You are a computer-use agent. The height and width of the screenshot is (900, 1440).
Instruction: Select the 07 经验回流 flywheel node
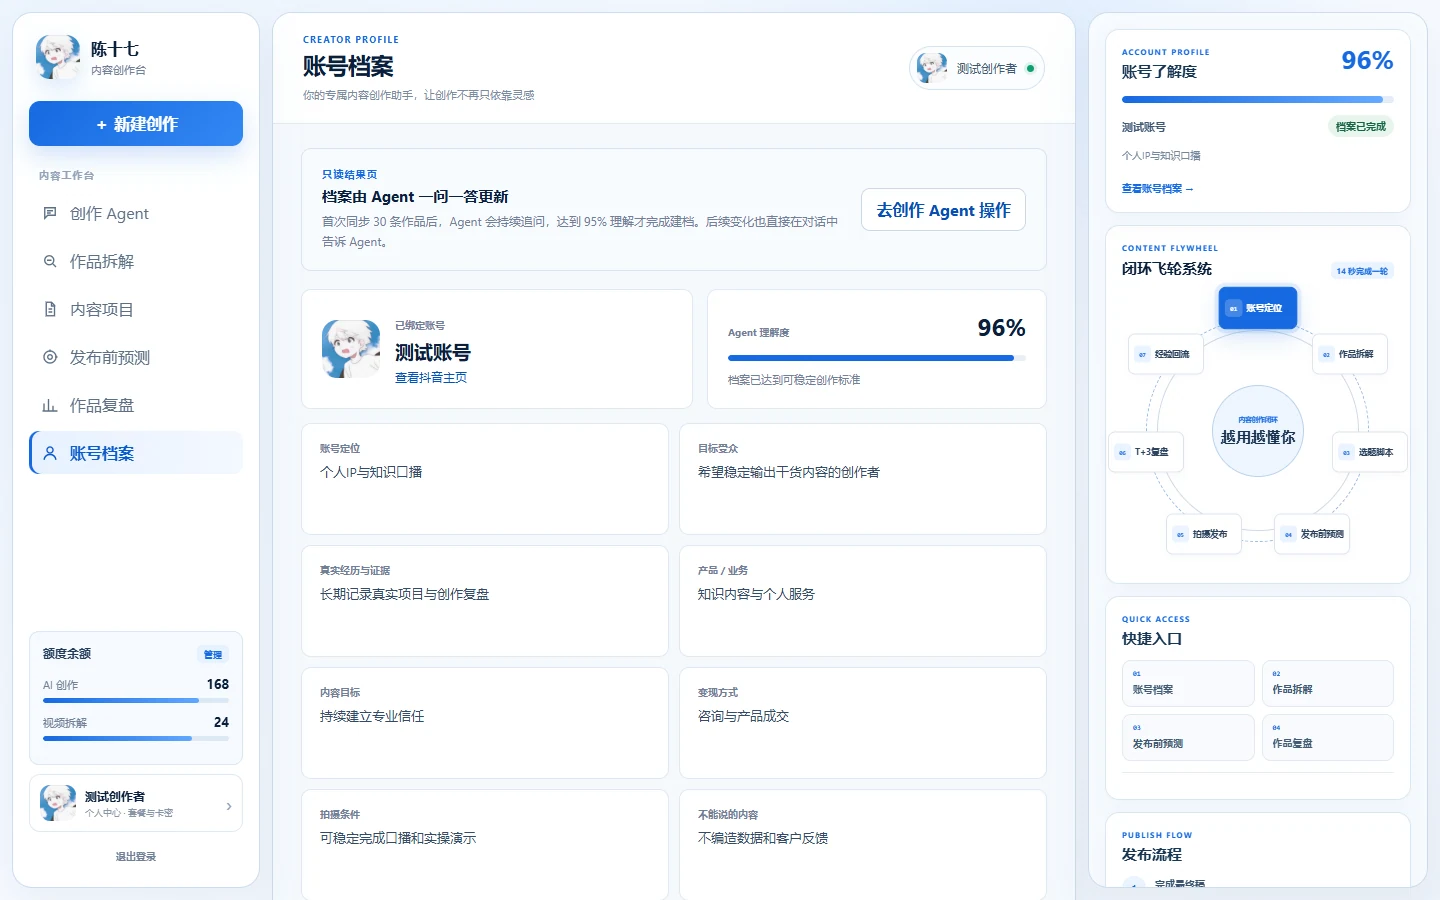pyautogui.click(x=1166, y=354)
